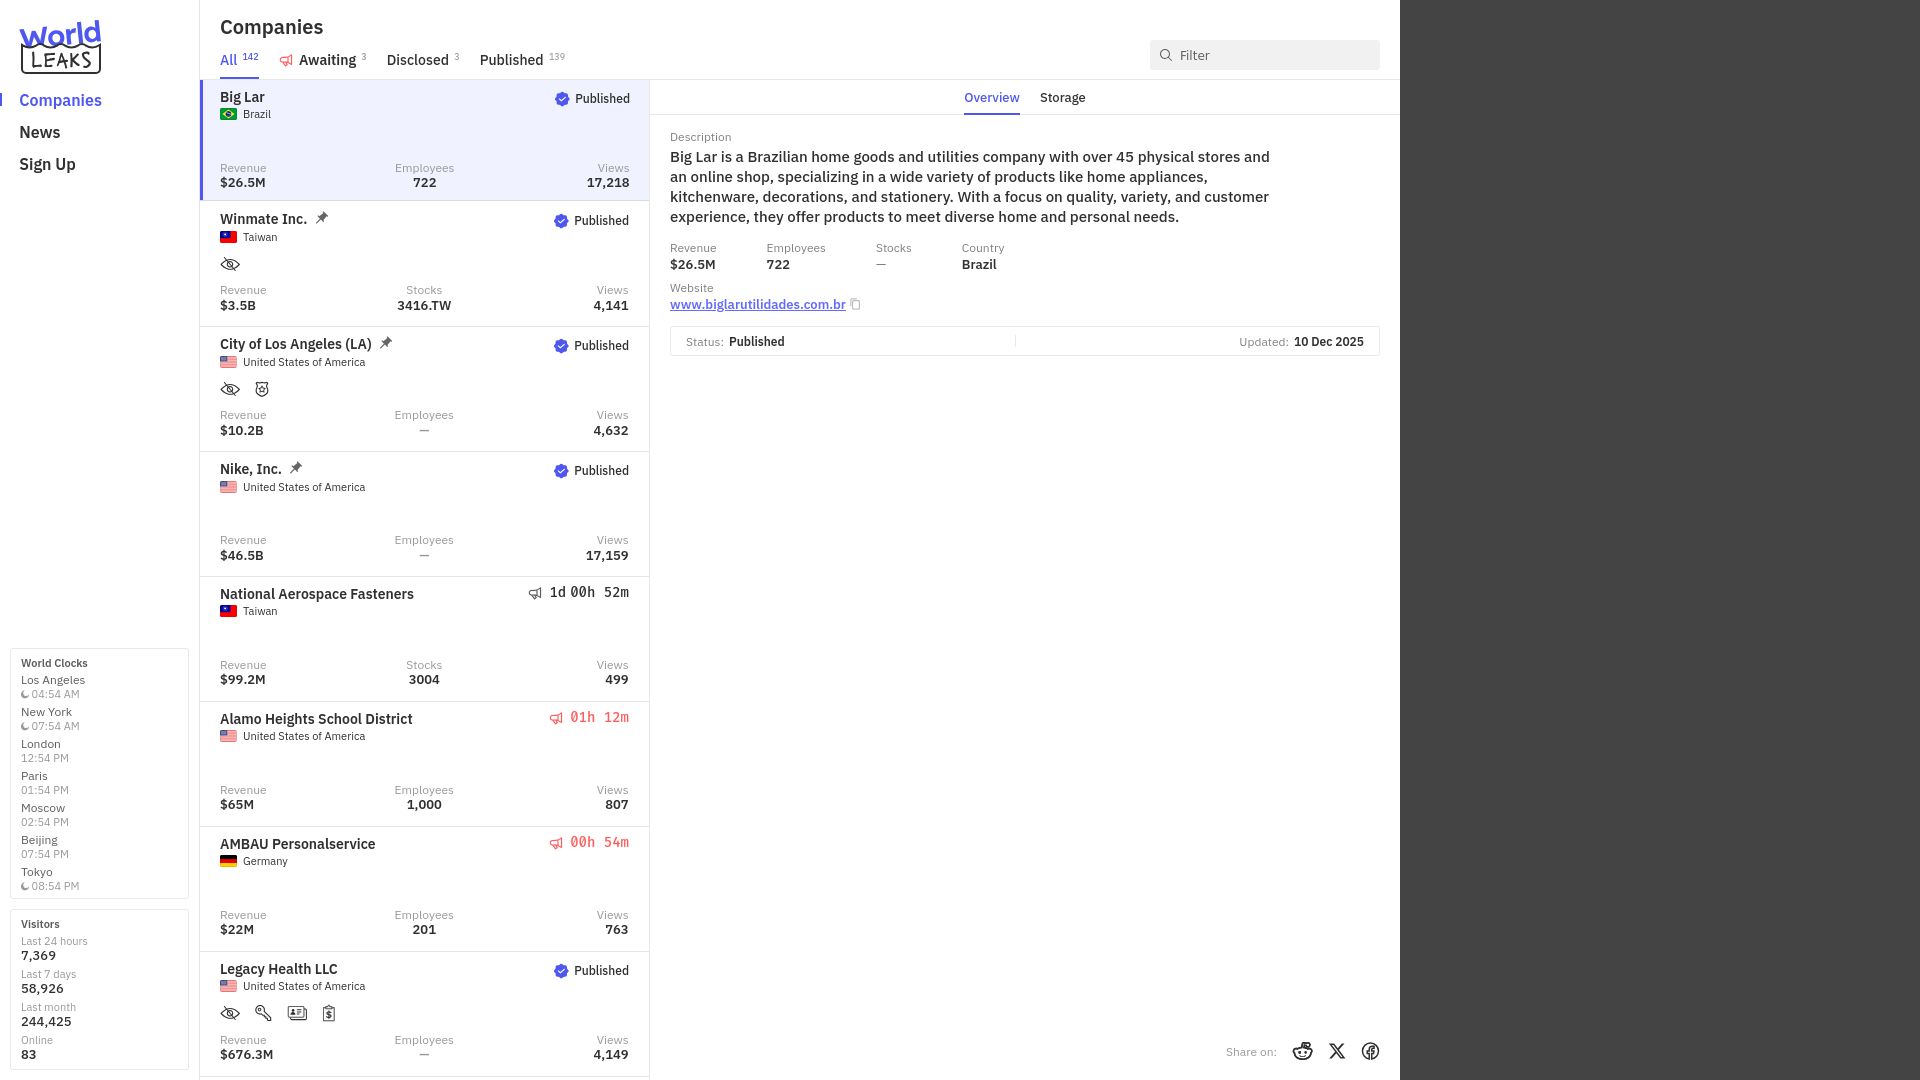Switch to the Disclosed tab
Viewport: 1920px width, 1080px height.
(x=423, y=59)
